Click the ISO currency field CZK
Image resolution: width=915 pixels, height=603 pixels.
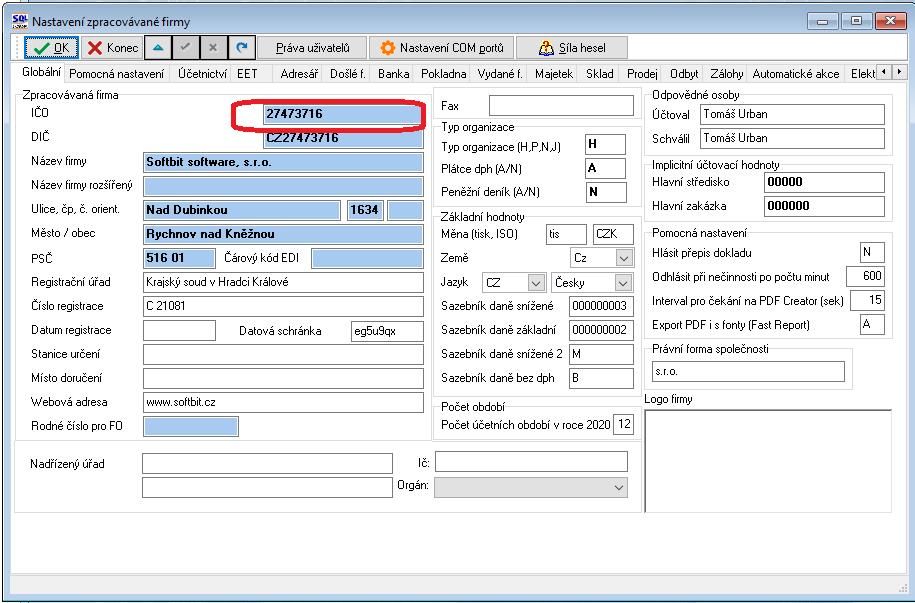click(613, 234)
